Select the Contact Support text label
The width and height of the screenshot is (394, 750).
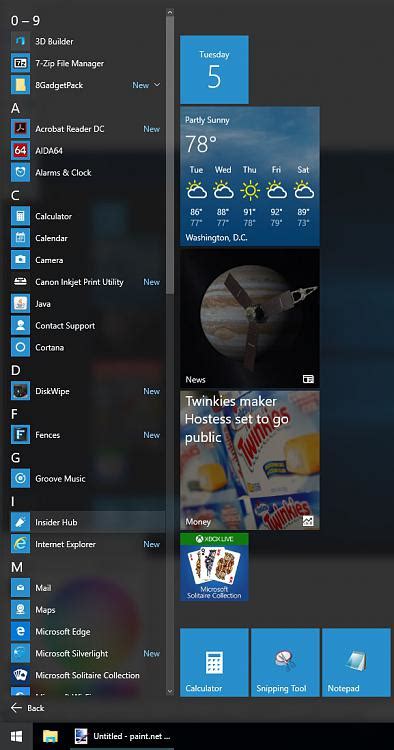click(x=65, y=326)
